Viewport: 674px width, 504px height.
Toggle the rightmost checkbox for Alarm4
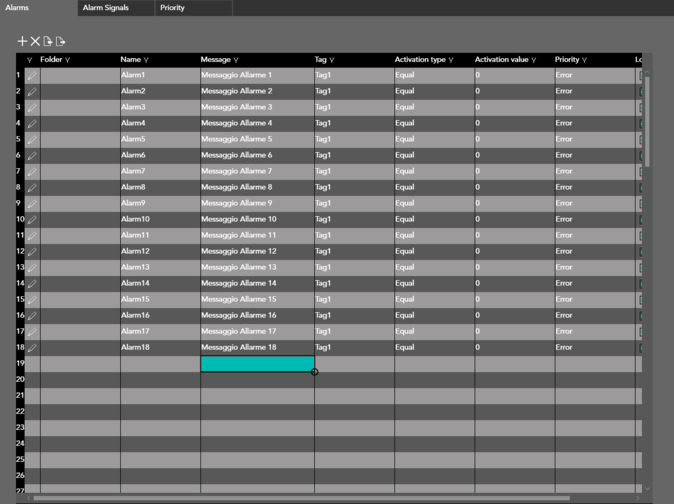(x=641, y=124)
